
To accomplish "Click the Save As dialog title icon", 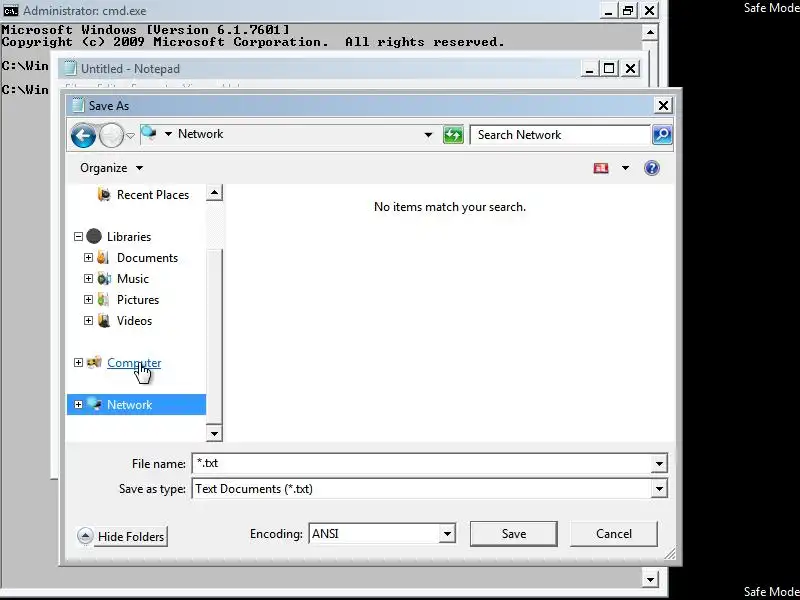I will (78, 105).
